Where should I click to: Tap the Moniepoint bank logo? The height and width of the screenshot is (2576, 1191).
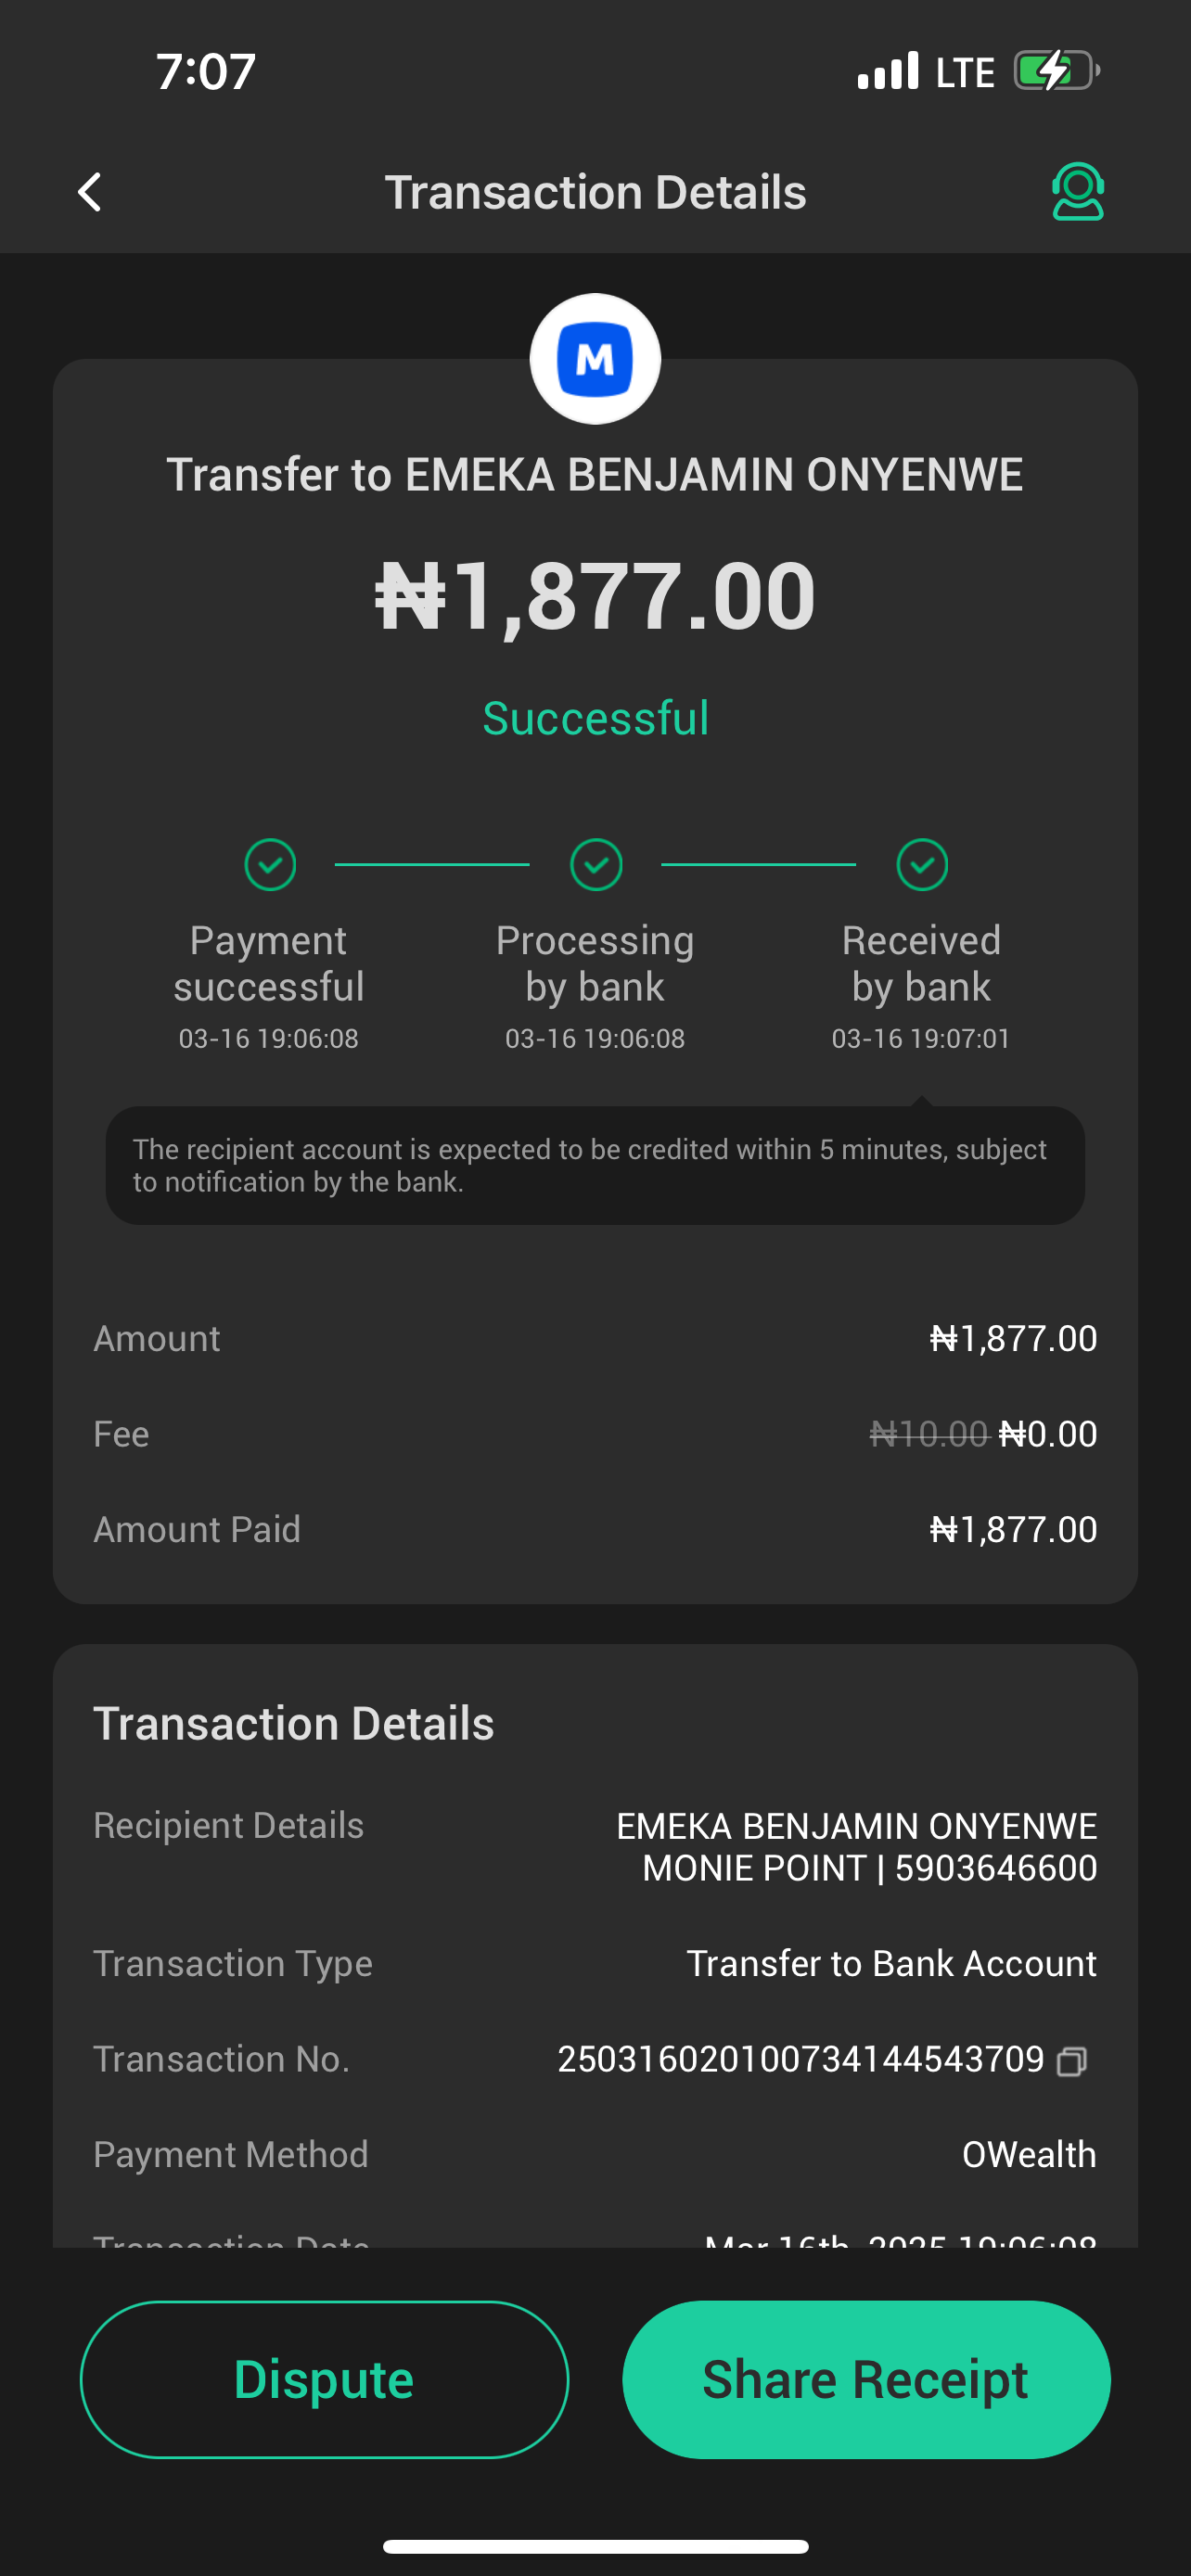[x=595, y=359]
